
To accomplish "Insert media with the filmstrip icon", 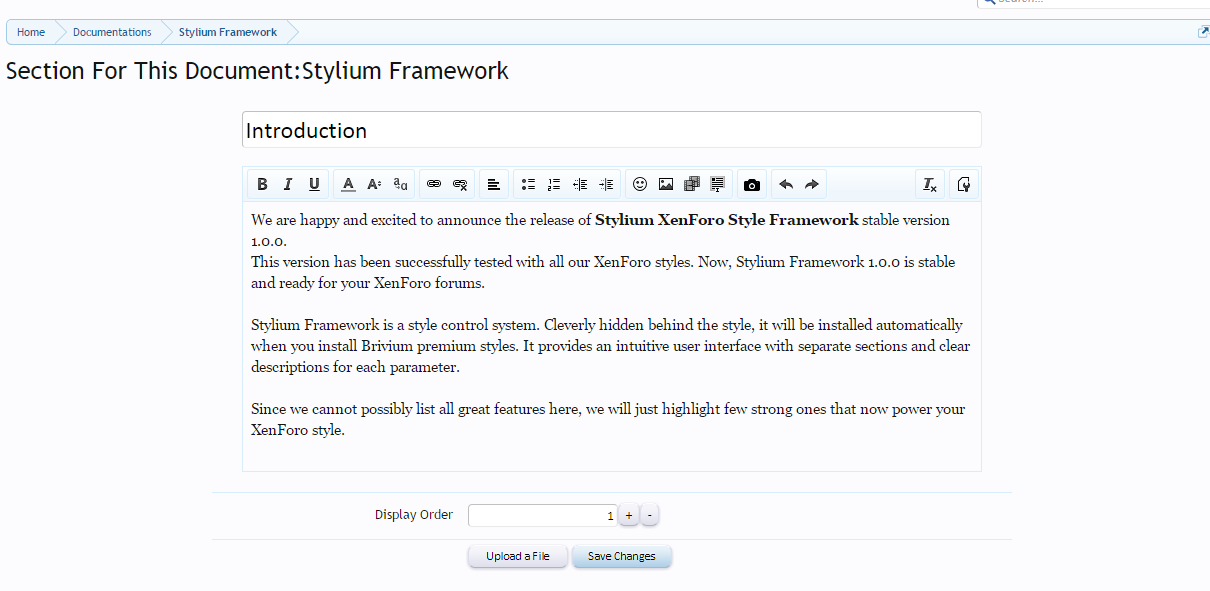I will [x=692, y=184].
